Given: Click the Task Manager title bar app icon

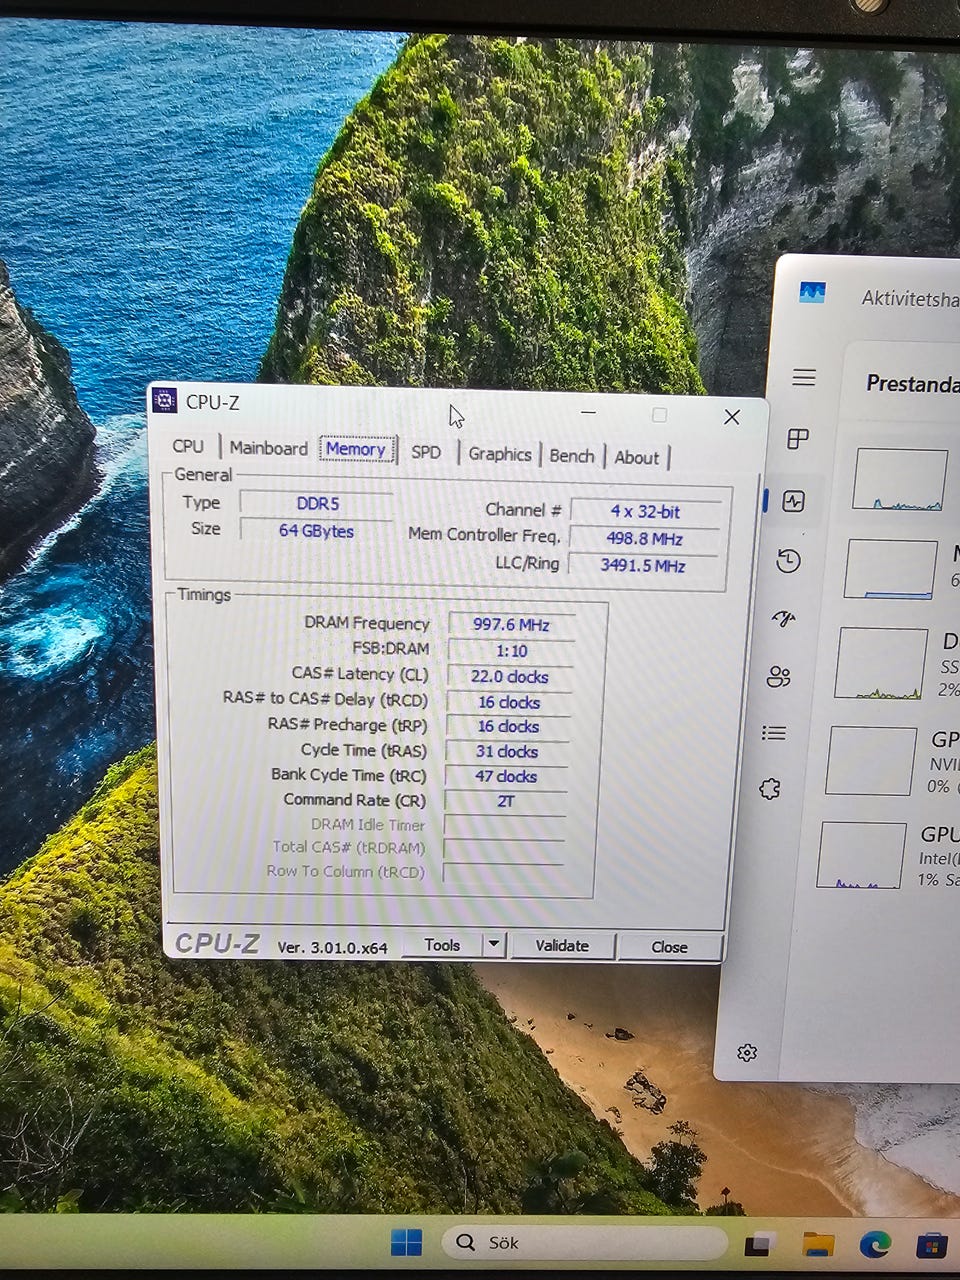Looking at the screenshot, I should point(812,293).
